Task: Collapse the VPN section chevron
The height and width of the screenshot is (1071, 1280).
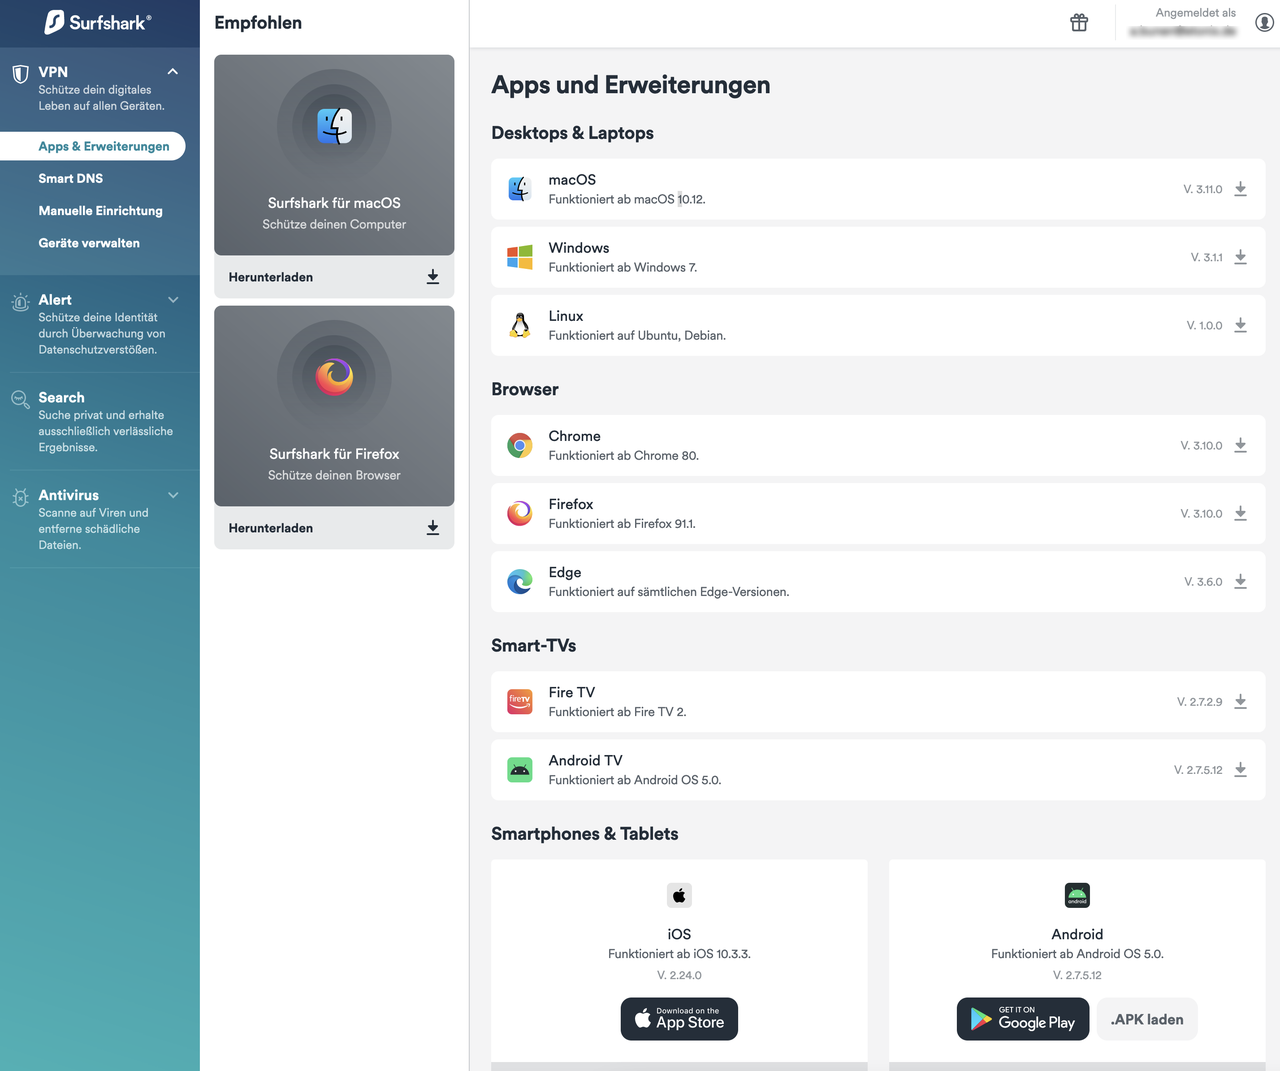Action: (x=173, y=72)
